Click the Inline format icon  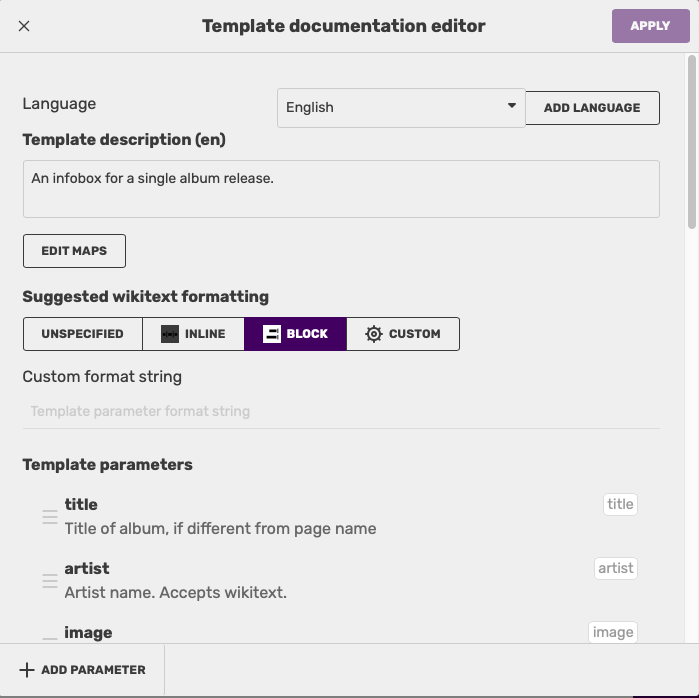click(x=170, y=334)
